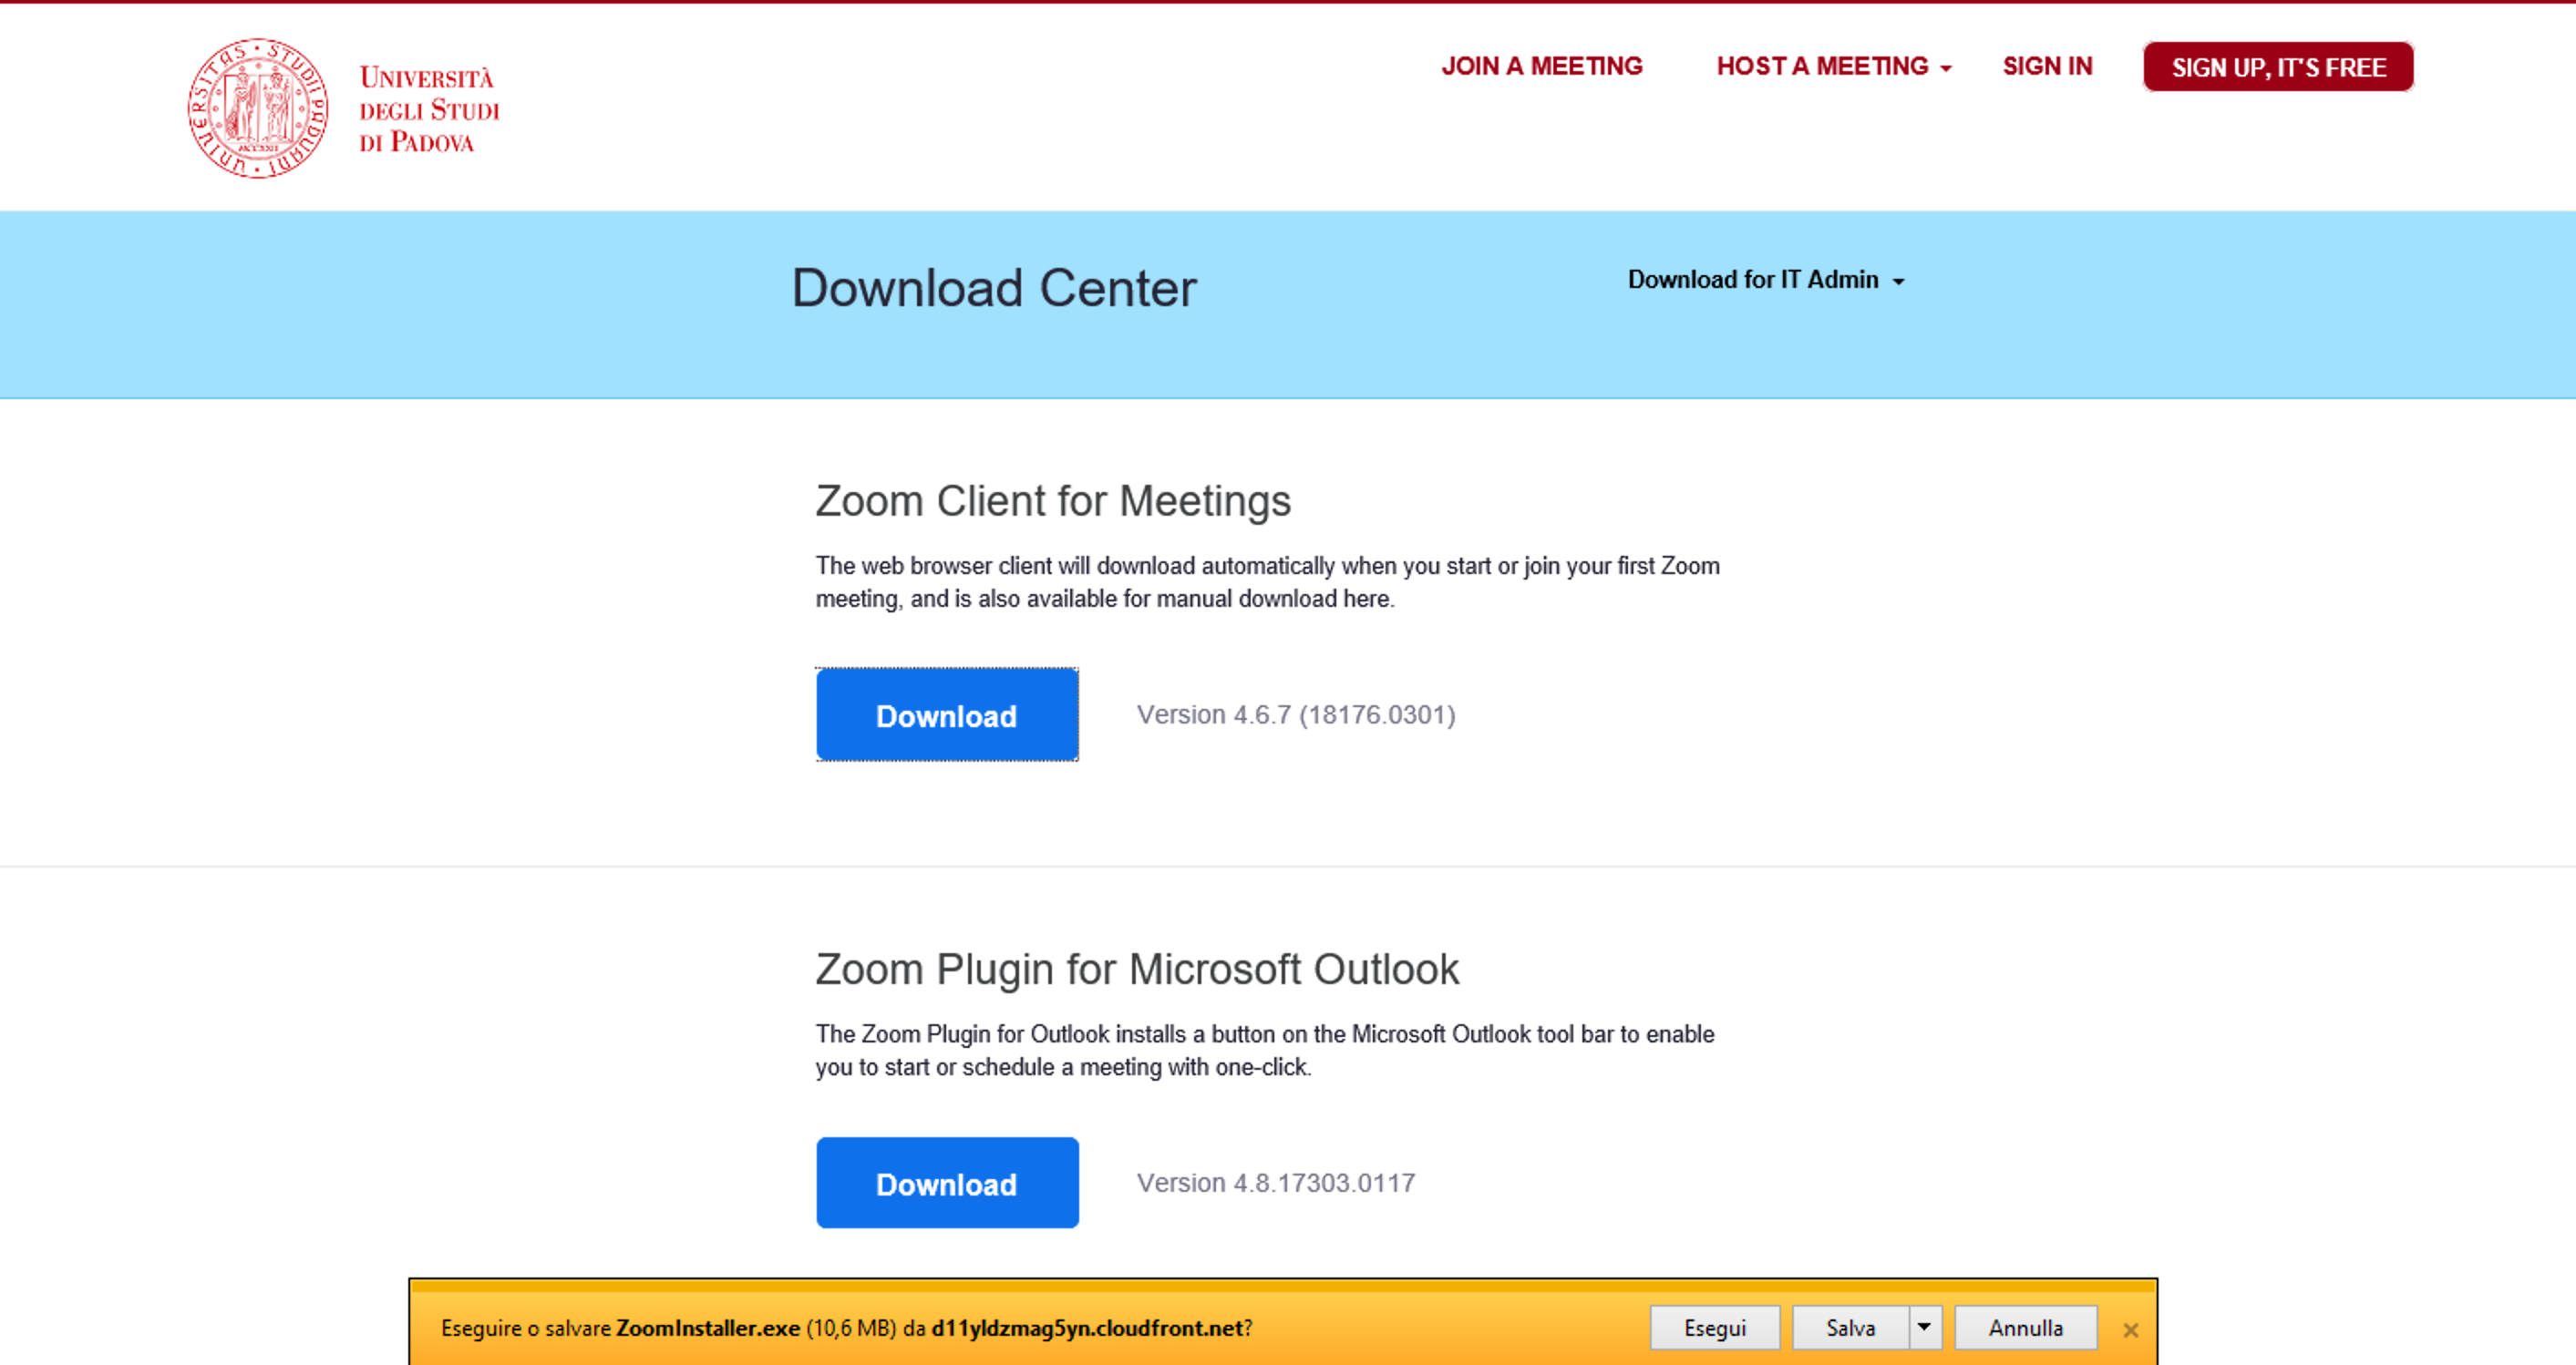The width and height of the screenshot is (2576, 1365).
Task: Open the SIGN IN link
Action: coord(2047,66)
